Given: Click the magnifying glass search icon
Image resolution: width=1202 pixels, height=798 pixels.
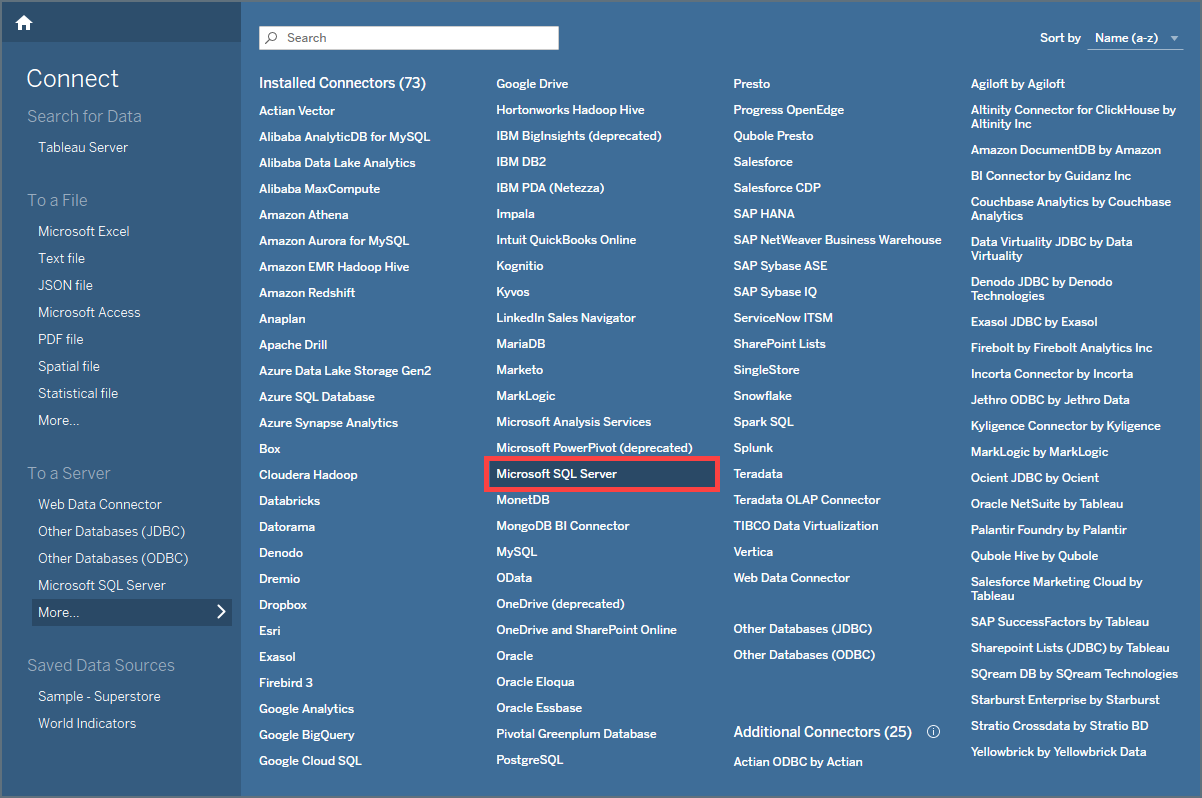Looking at the screenshot, I should pos(270,37).
